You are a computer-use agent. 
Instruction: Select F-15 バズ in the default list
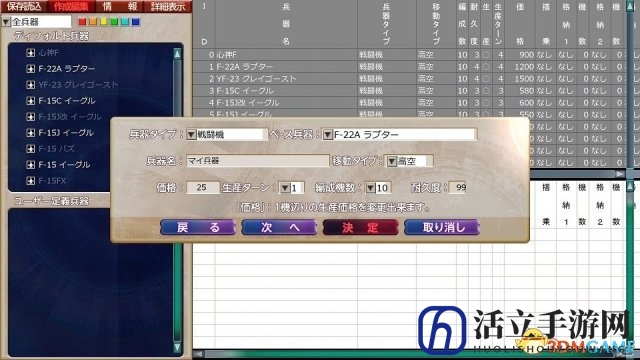pos(56,149)
